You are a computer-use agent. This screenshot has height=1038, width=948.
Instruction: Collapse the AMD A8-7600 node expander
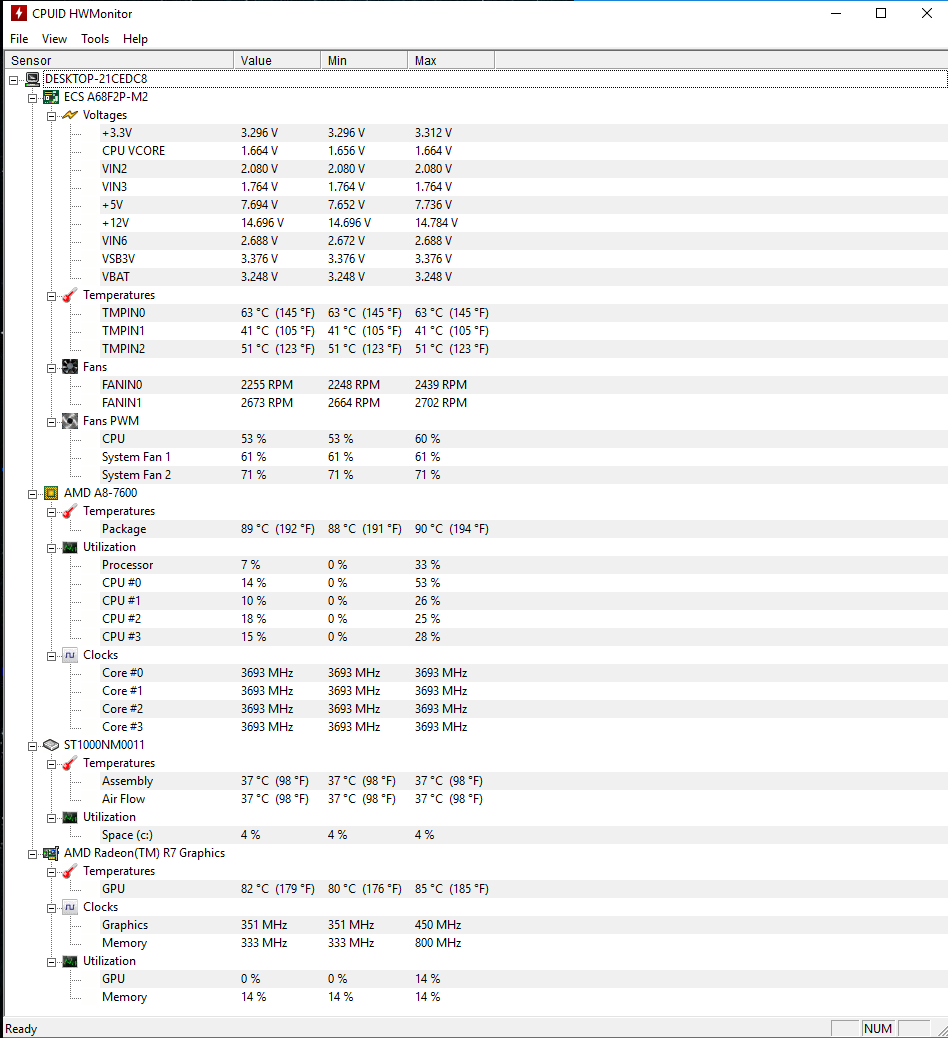[x=32, y=494]
